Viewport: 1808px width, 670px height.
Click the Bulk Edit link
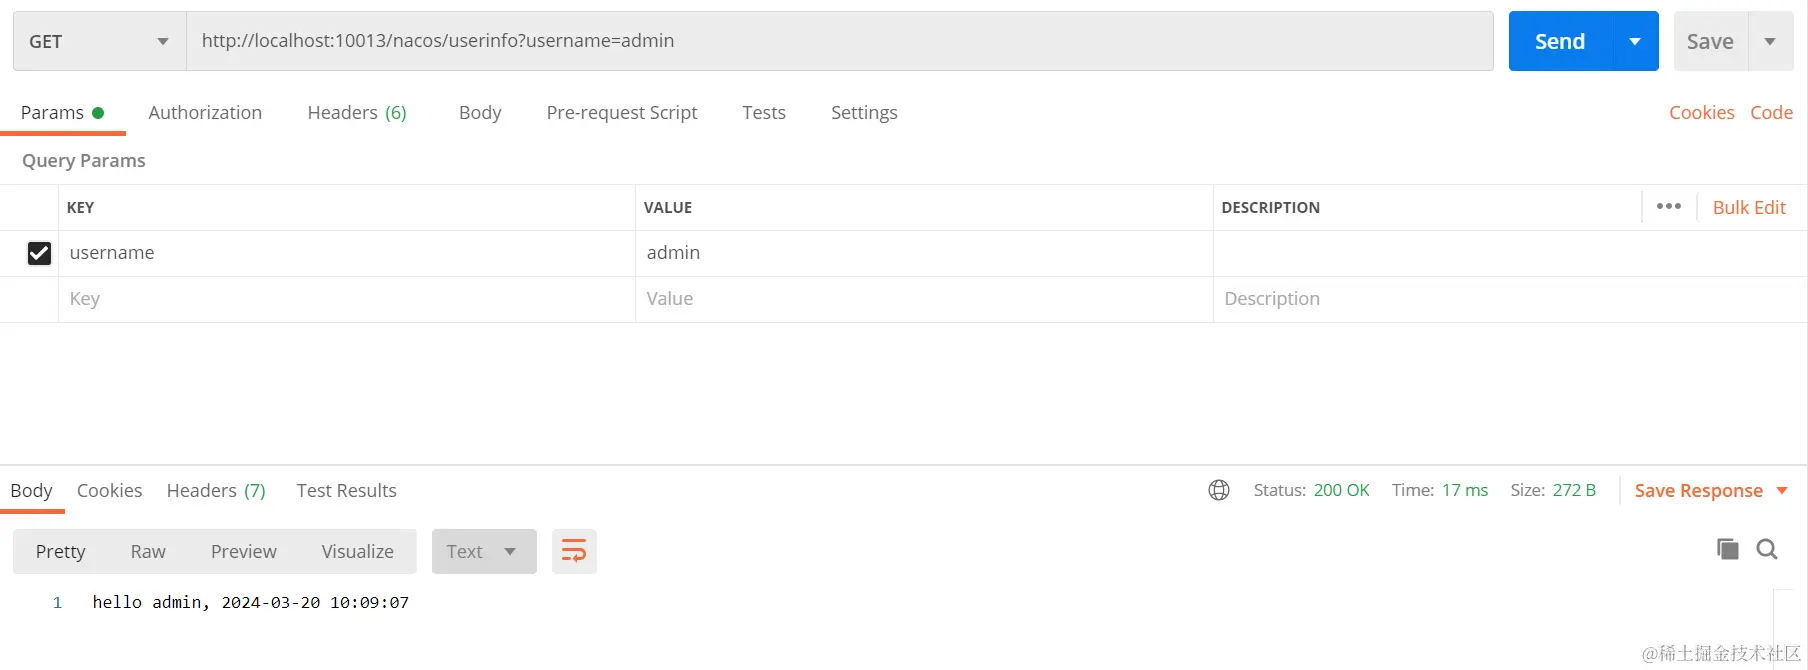1749,207
